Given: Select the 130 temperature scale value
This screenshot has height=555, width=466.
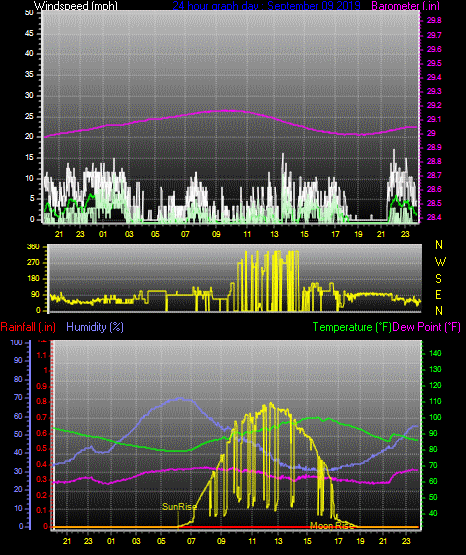Looking at the screenshot, I should click(x=435, y=369).
